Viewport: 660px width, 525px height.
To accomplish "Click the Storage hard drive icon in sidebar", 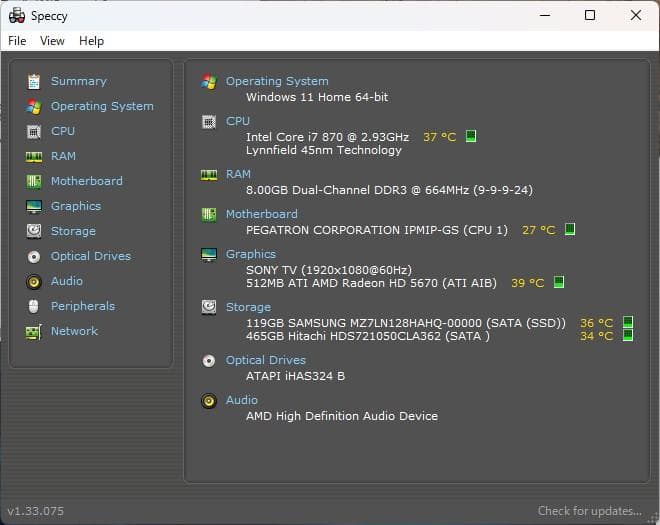I will coord(34,231).
